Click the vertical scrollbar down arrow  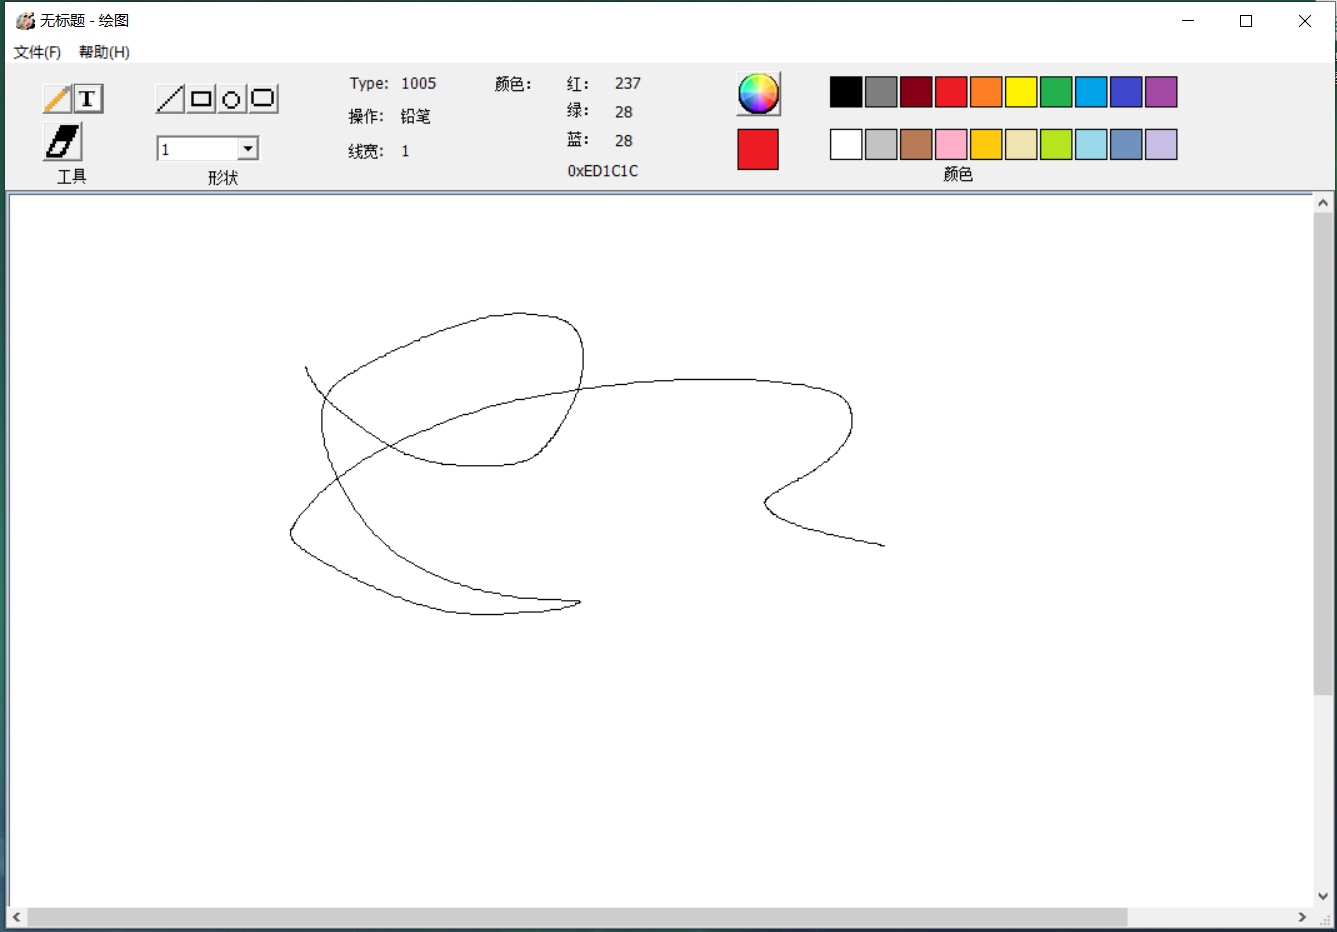point(1323,897)
